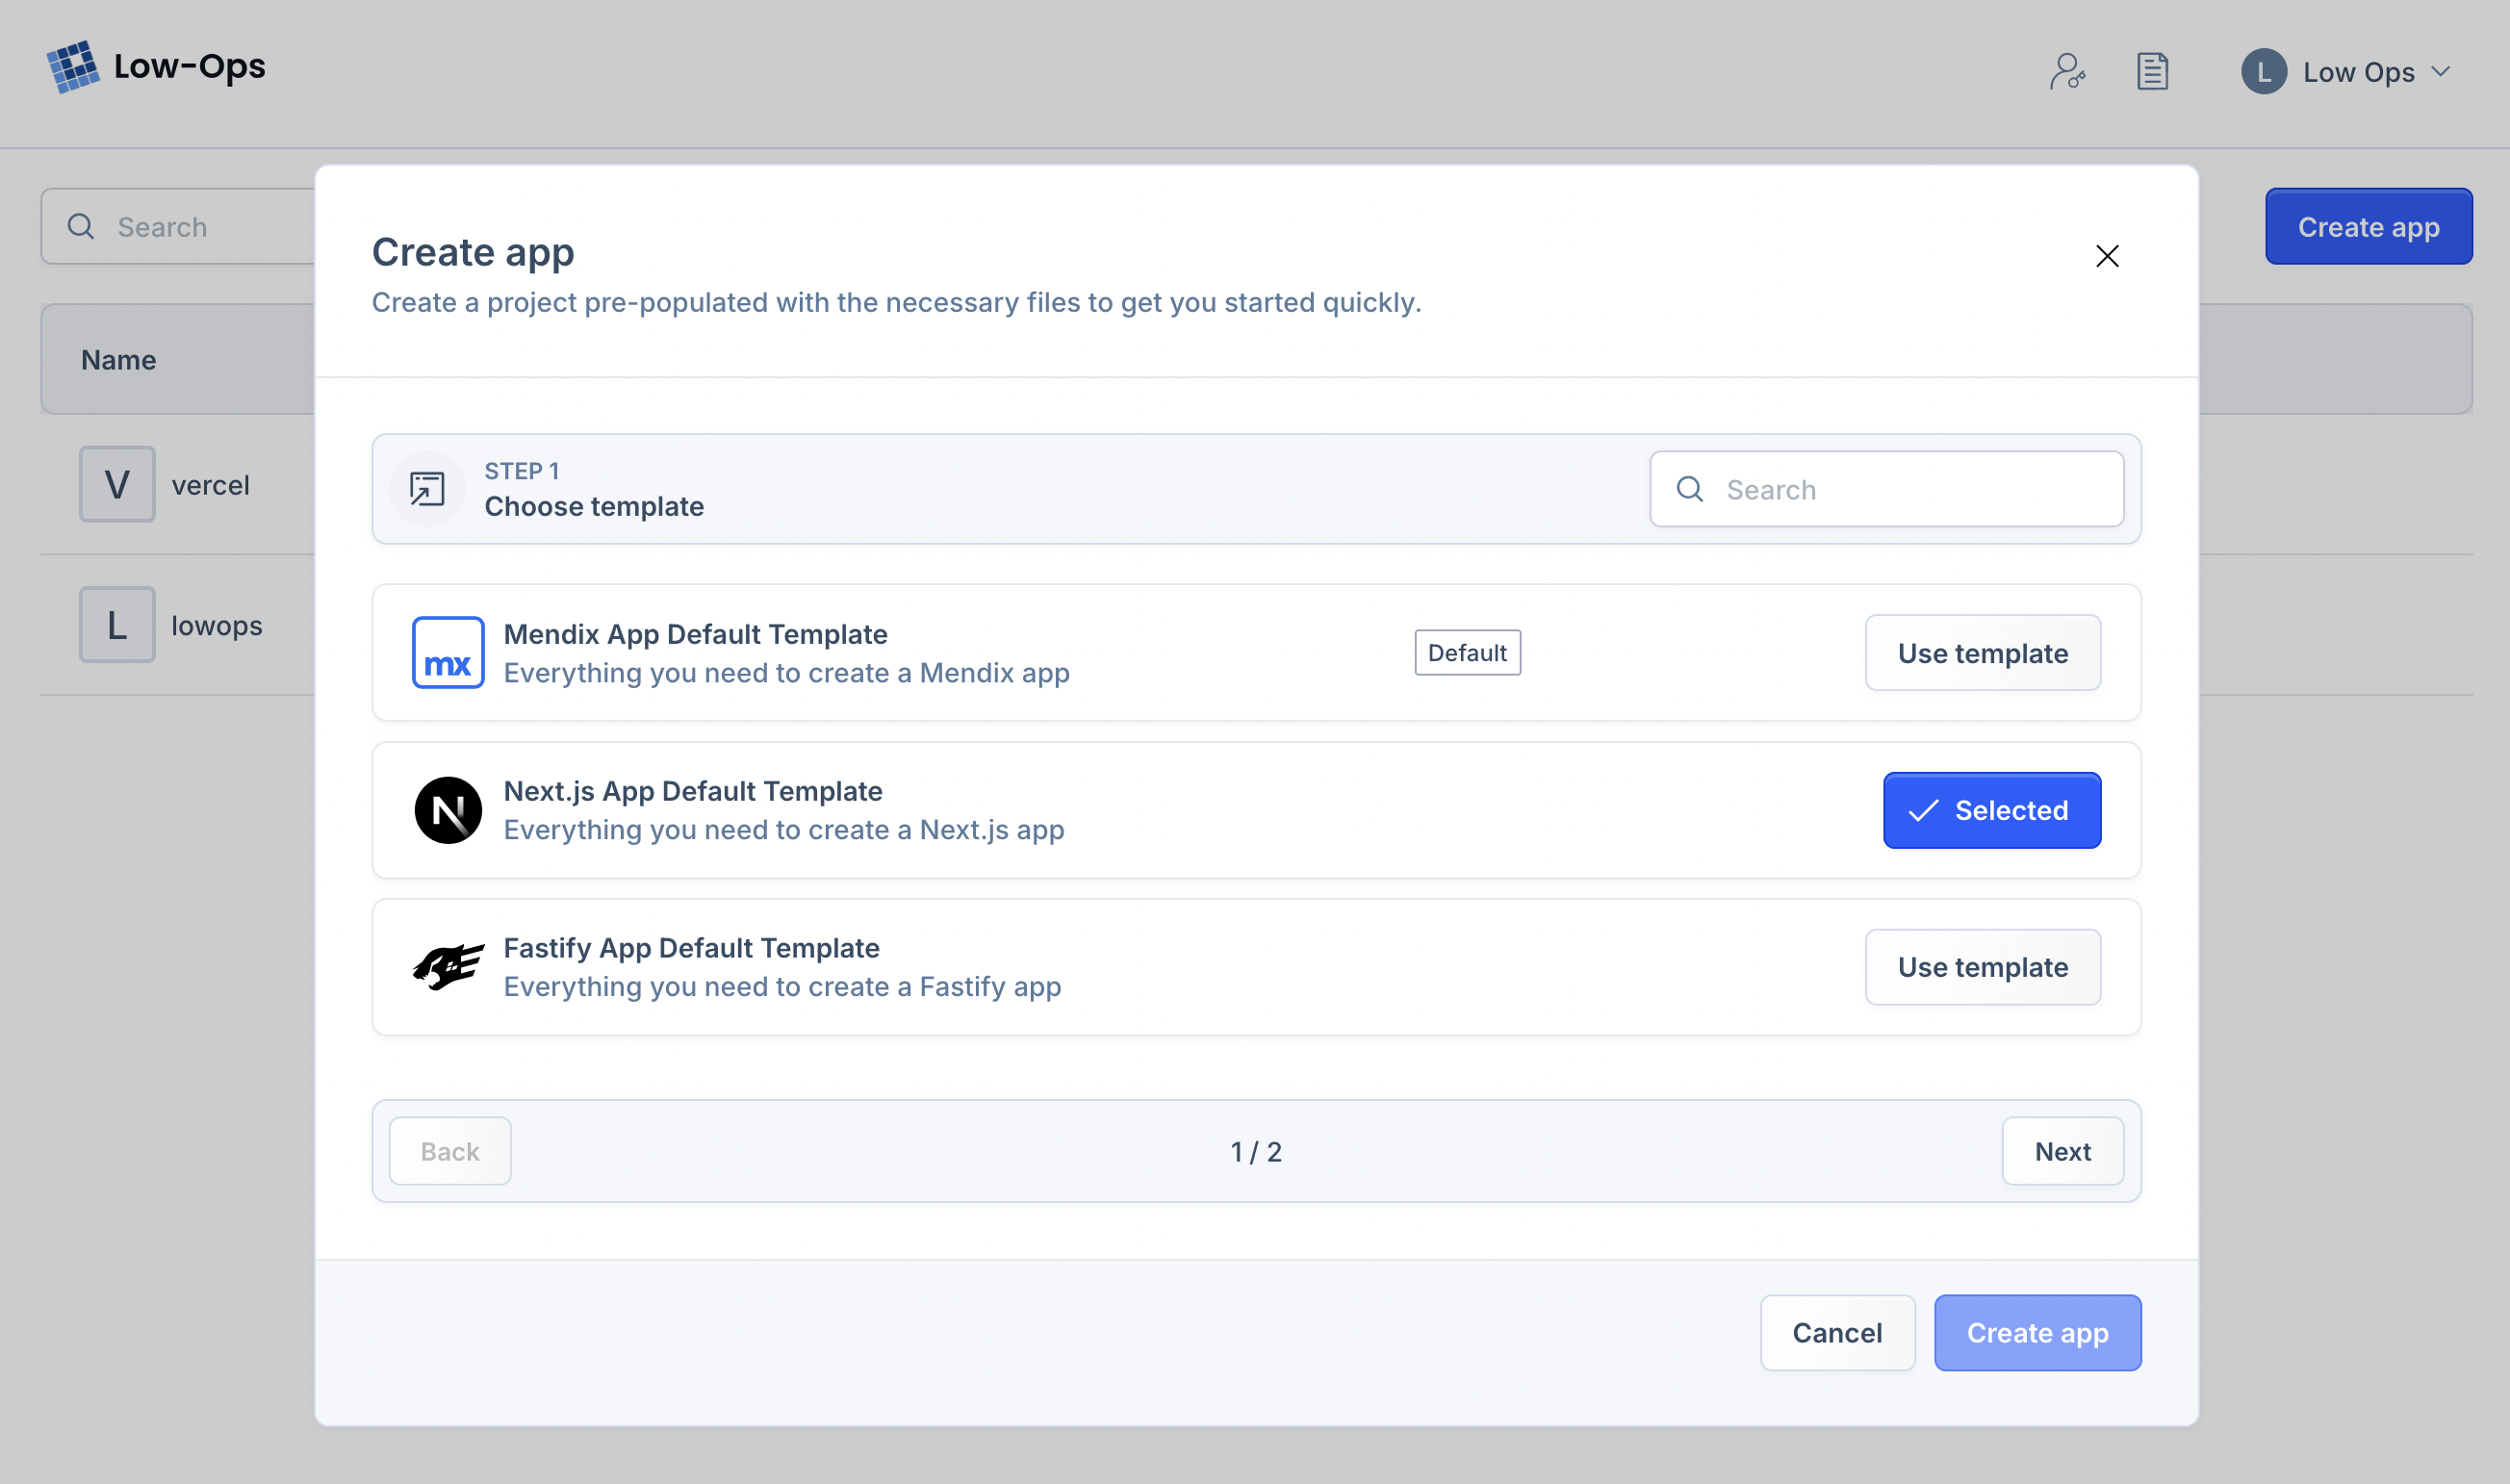Click the 'Everything you need to create a Fastify app' text

782,987
